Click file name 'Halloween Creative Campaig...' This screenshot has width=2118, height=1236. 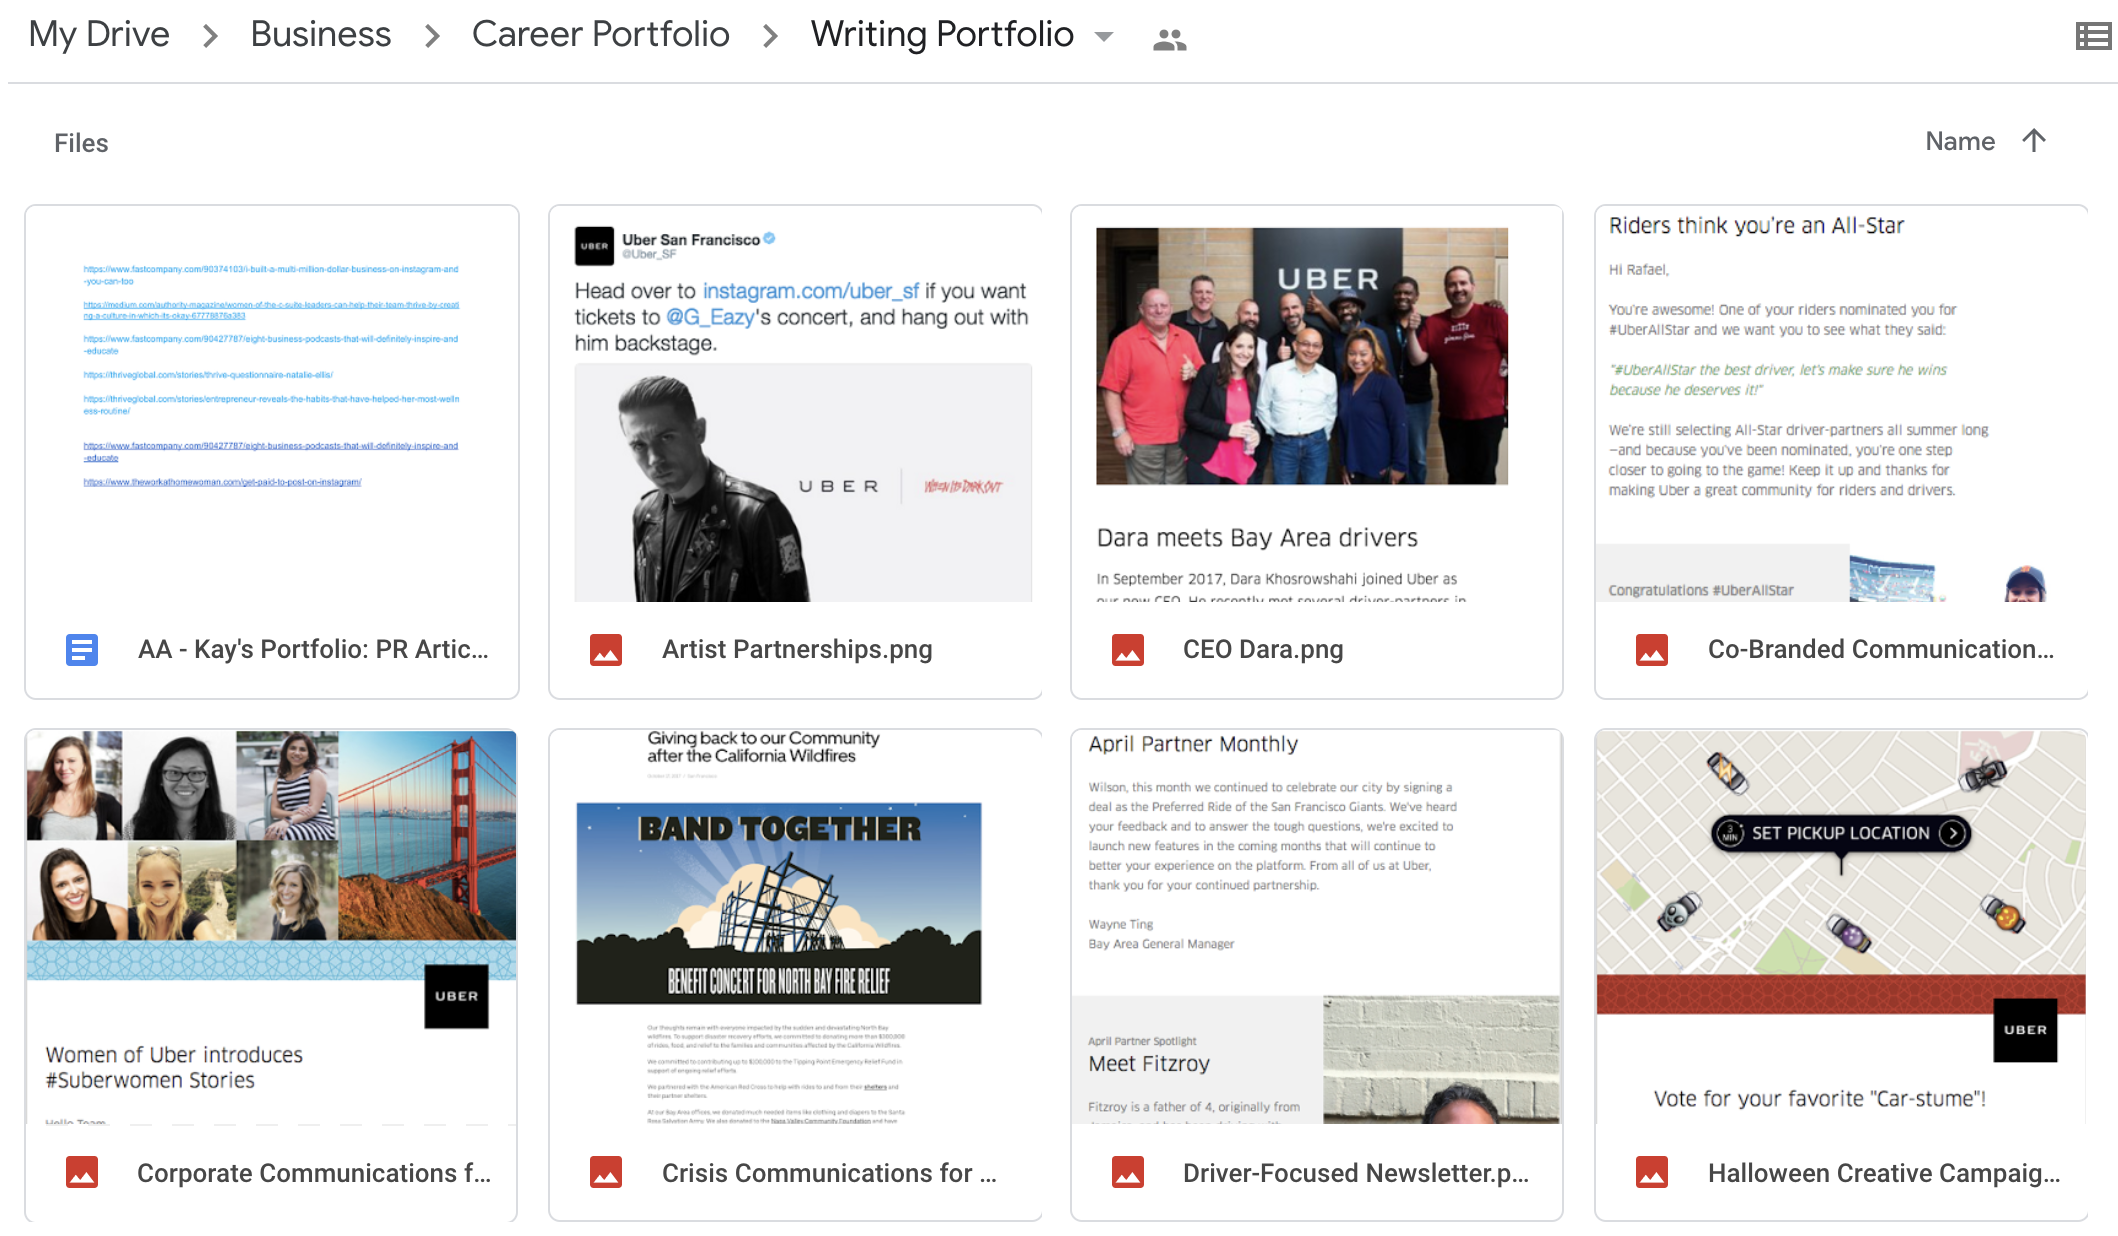[1884, 1173]
